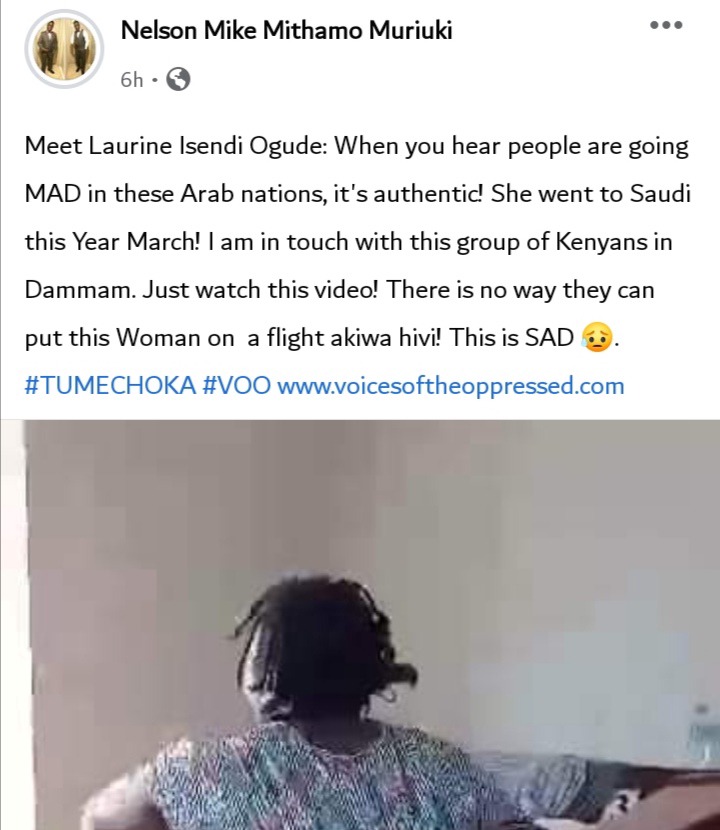720x830 pixels.
Task: Click the 'put this Woman on a flight' line
Action: click(x=174, y=338)
